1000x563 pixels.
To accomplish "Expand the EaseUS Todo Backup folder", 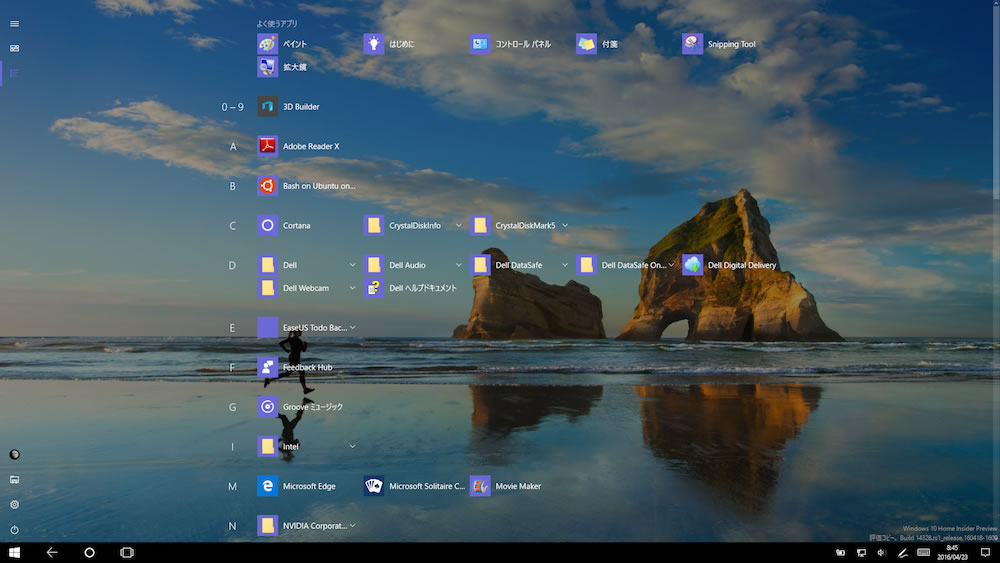I will [x=352, y=327].
